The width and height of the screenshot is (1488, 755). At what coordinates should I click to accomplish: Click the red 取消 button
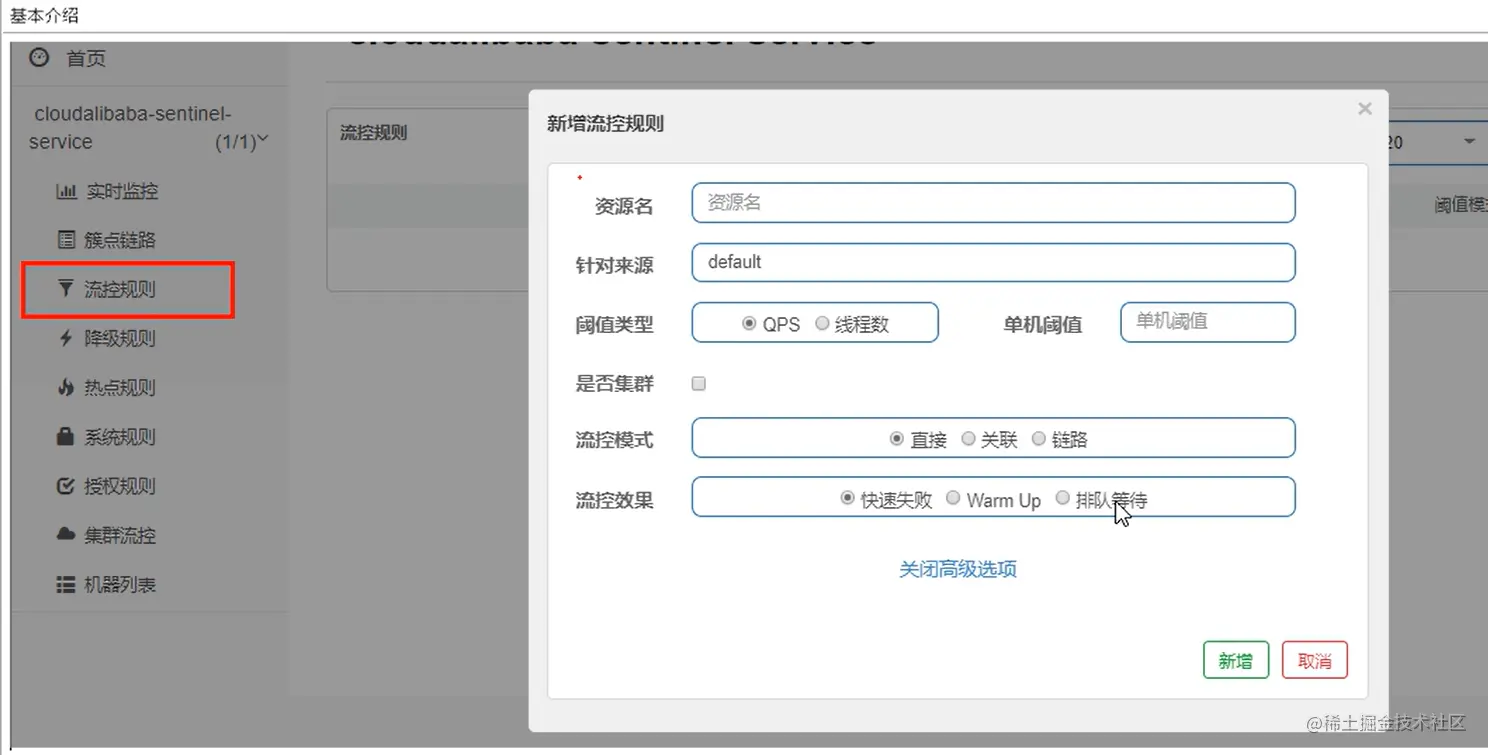1315,660
